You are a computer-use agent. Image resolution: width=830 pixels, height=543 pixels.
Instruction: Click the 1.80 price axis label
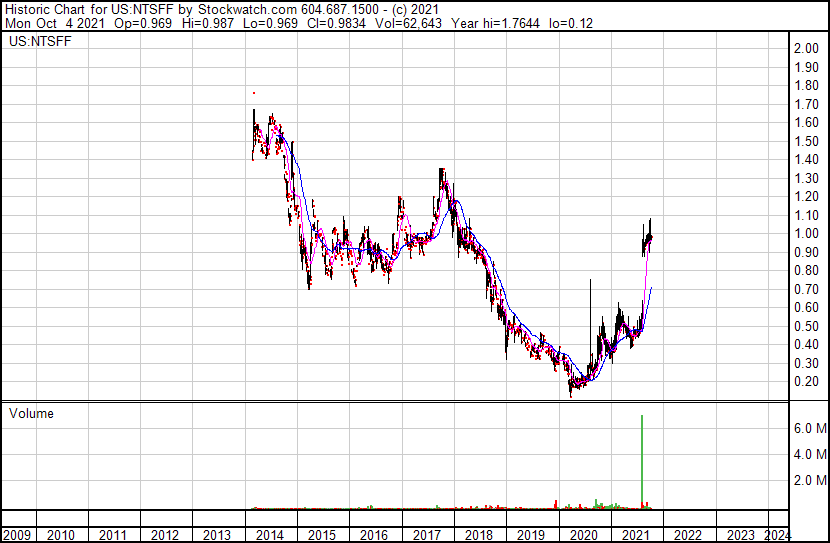click(x=806, y=85)
